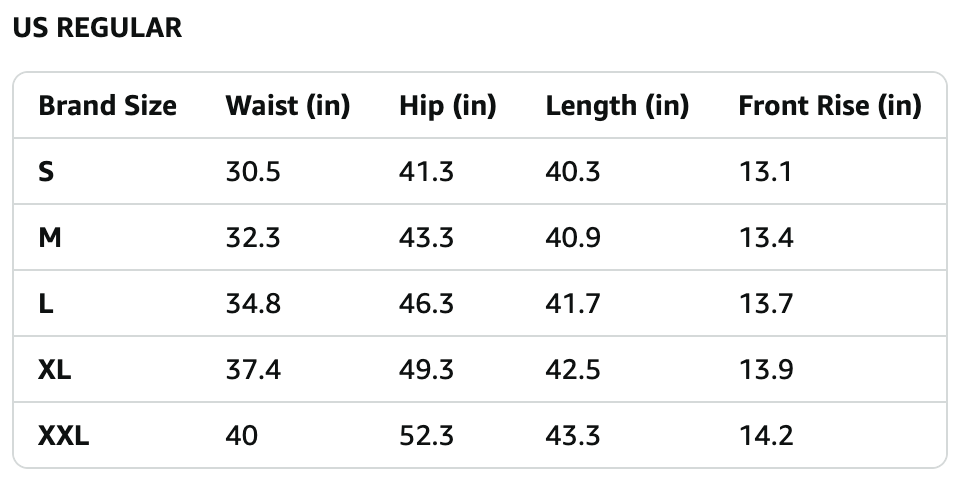Click the XL brand size row label
972x500 pixels.
(x=55, y=370)
